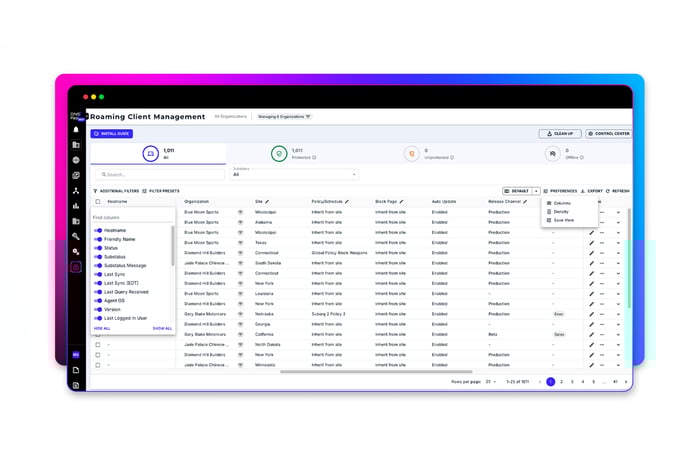Screen dimensions: 700x467
Task: Click the Refresh circular arrow icon
Action: 608,191
